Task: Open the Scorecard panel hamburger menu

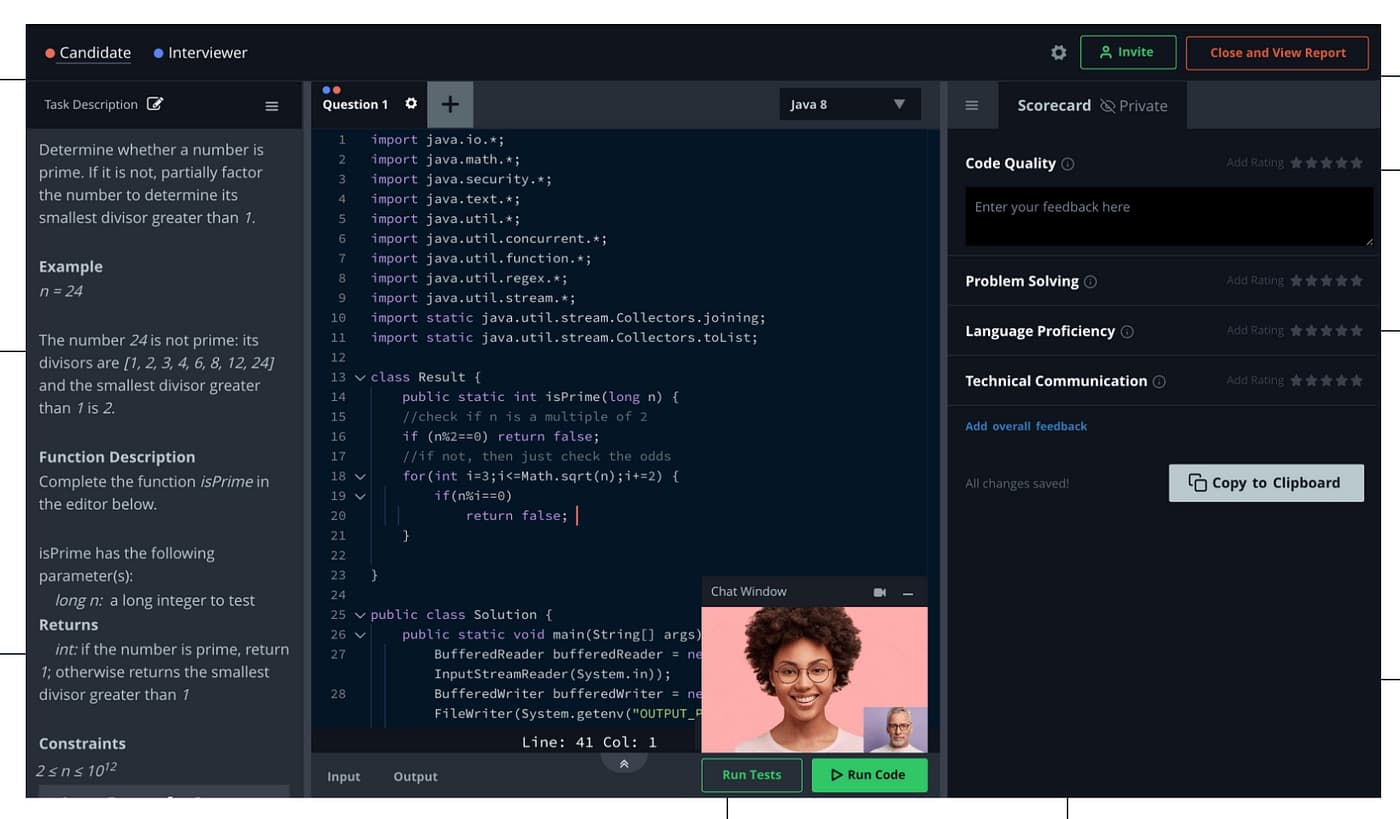Action: pyautogui.click(x=971, y=105)
